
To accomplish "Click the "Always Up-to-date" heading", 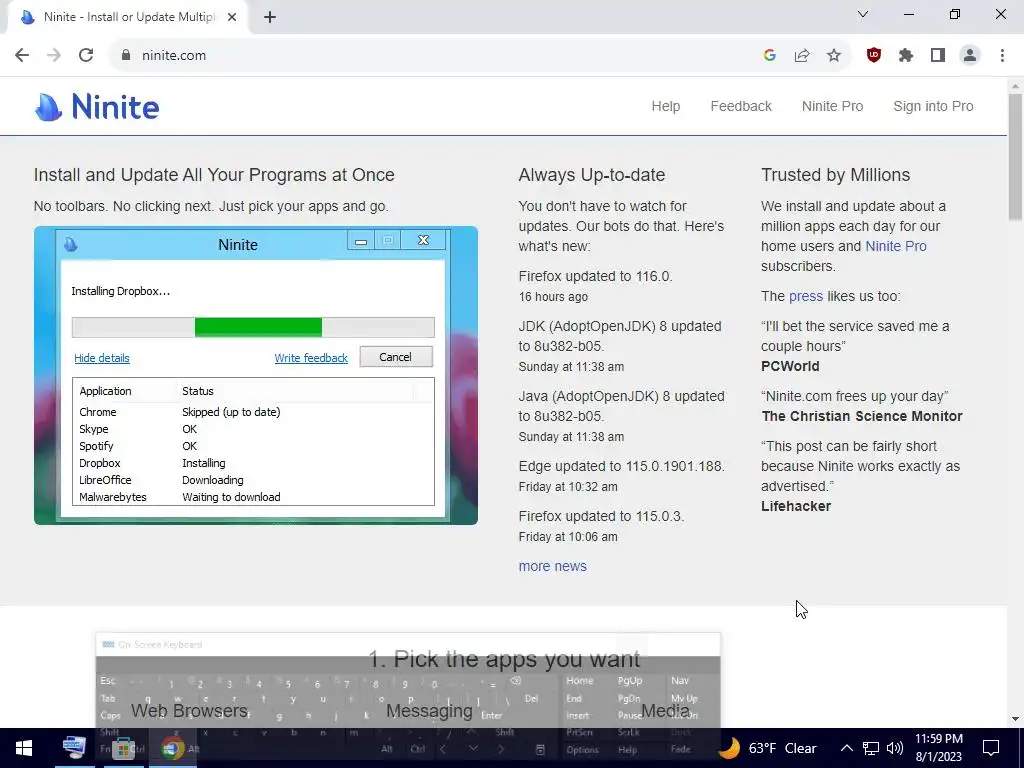I will [x=592, y=175].
